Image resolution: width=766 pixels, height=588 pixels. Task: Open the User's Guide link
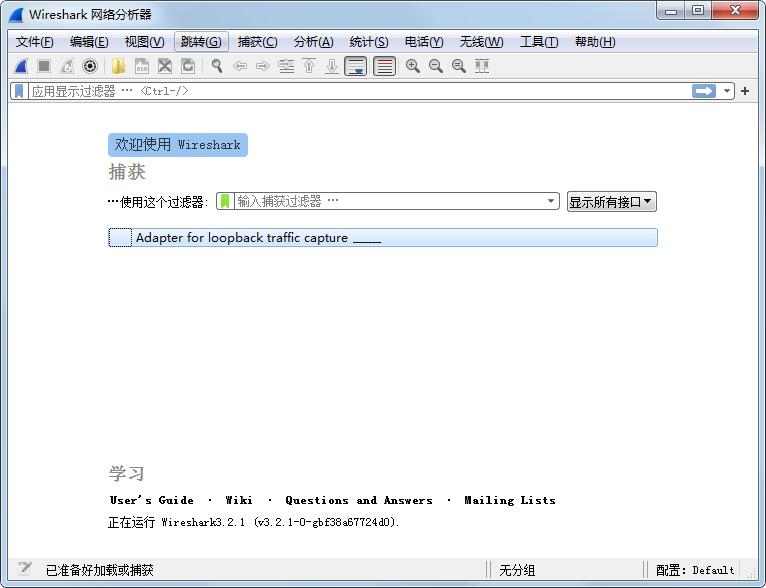tap(151, 500)
